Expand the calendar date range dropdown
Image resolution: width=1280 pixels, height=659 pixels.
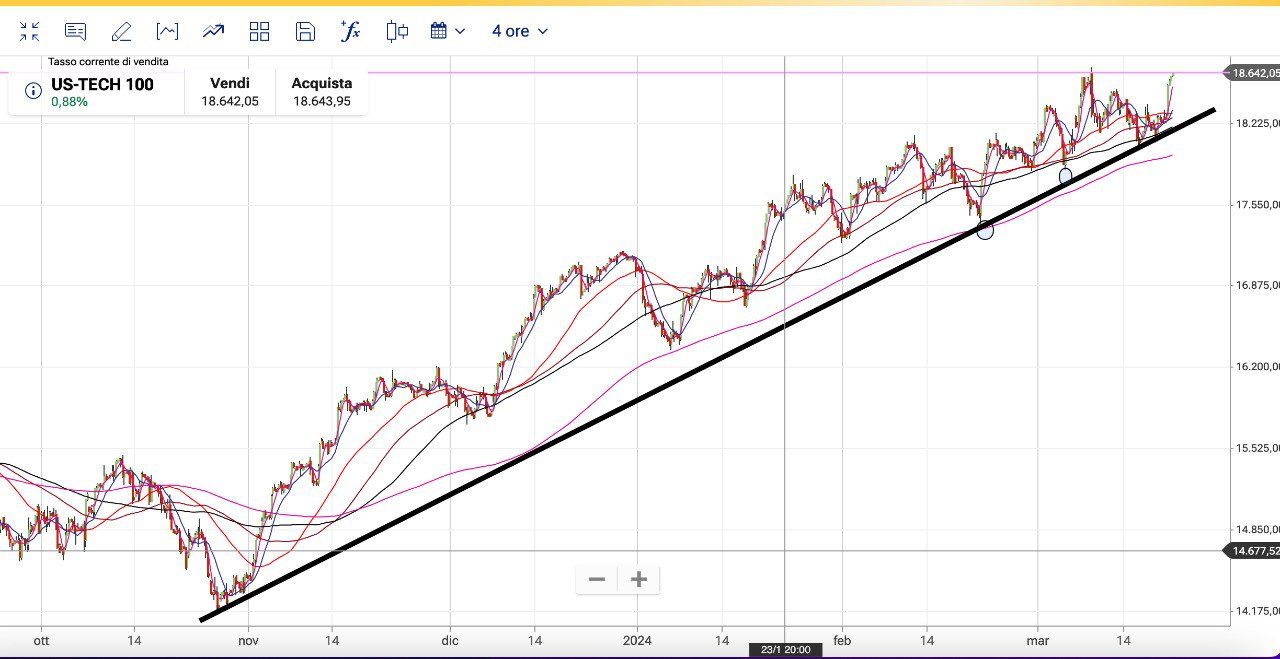[447, 31]
